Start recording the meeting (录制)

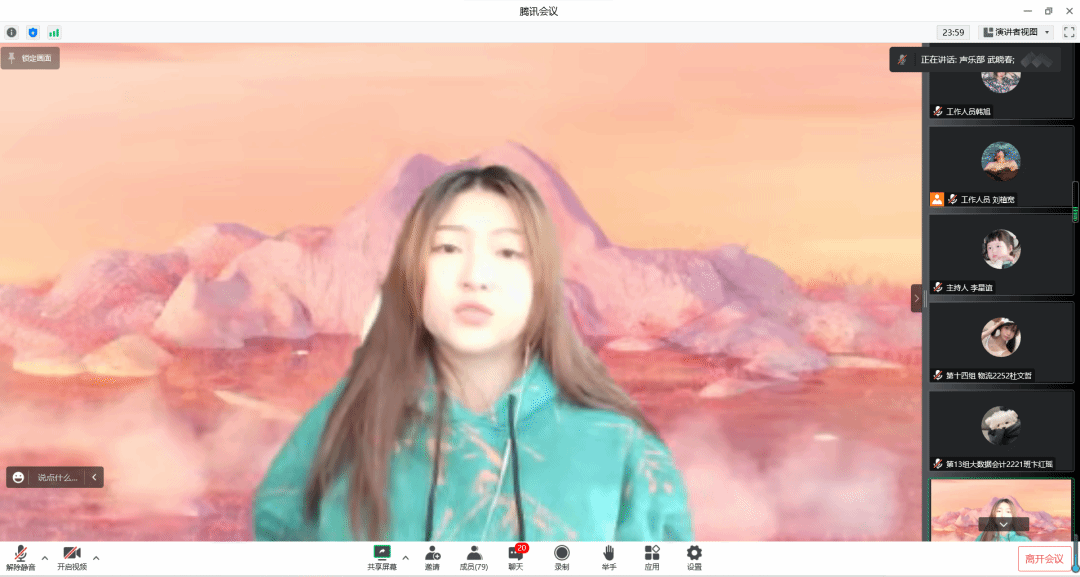[562, 555]
